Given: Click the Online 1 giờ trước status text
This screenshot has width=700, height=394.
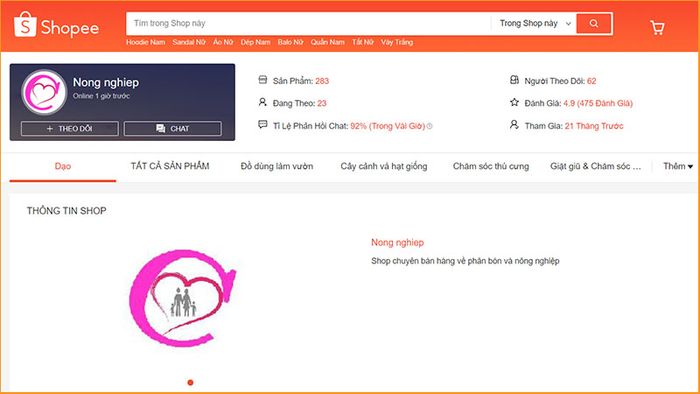Looking at the screenshot, I should pos(101,96).
